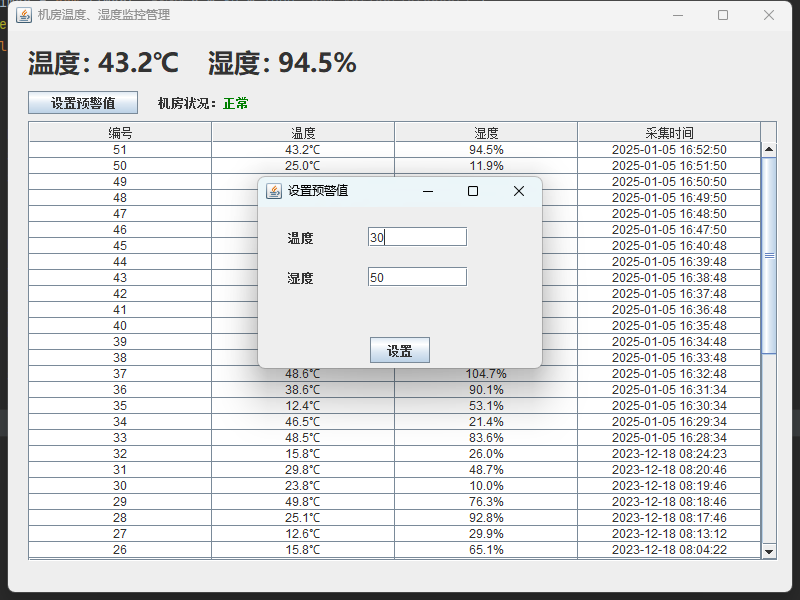Minimize the 设置预警值 dialog
The image size is (800, 600).
428,191
